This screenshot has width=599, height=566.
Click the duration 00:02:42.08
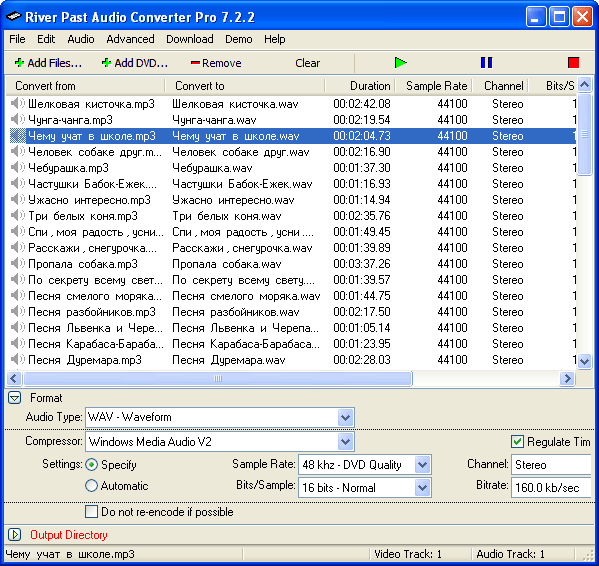click(x=362, y=103)
